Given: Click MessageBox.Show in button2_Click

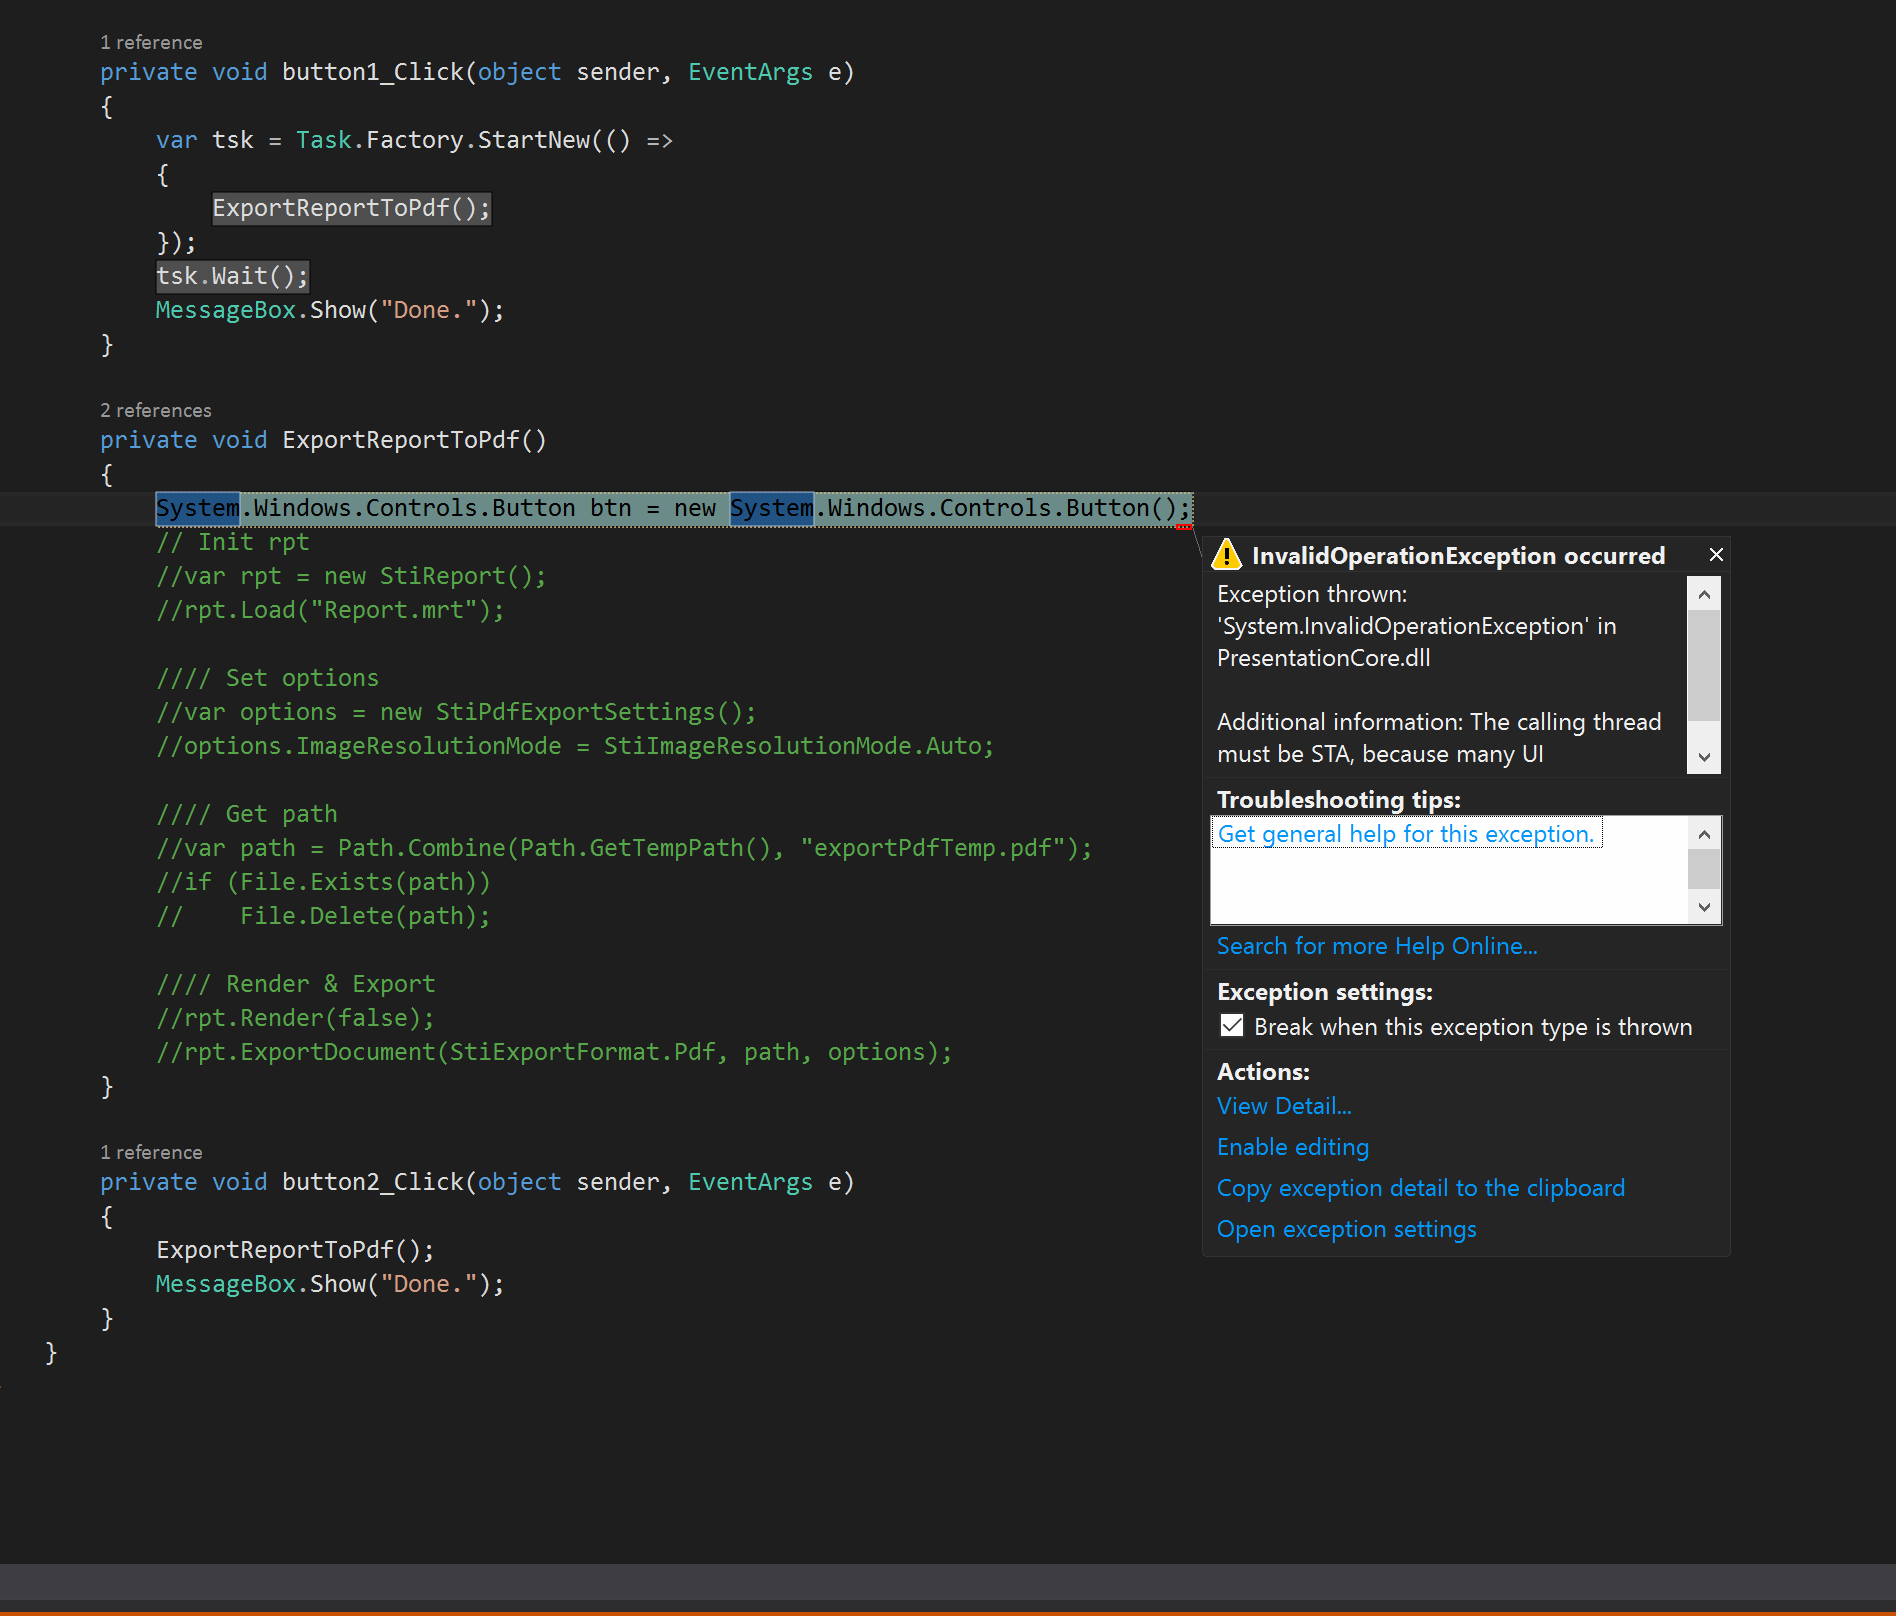Looking at the screenshot, I should (x=330, y=1284).
